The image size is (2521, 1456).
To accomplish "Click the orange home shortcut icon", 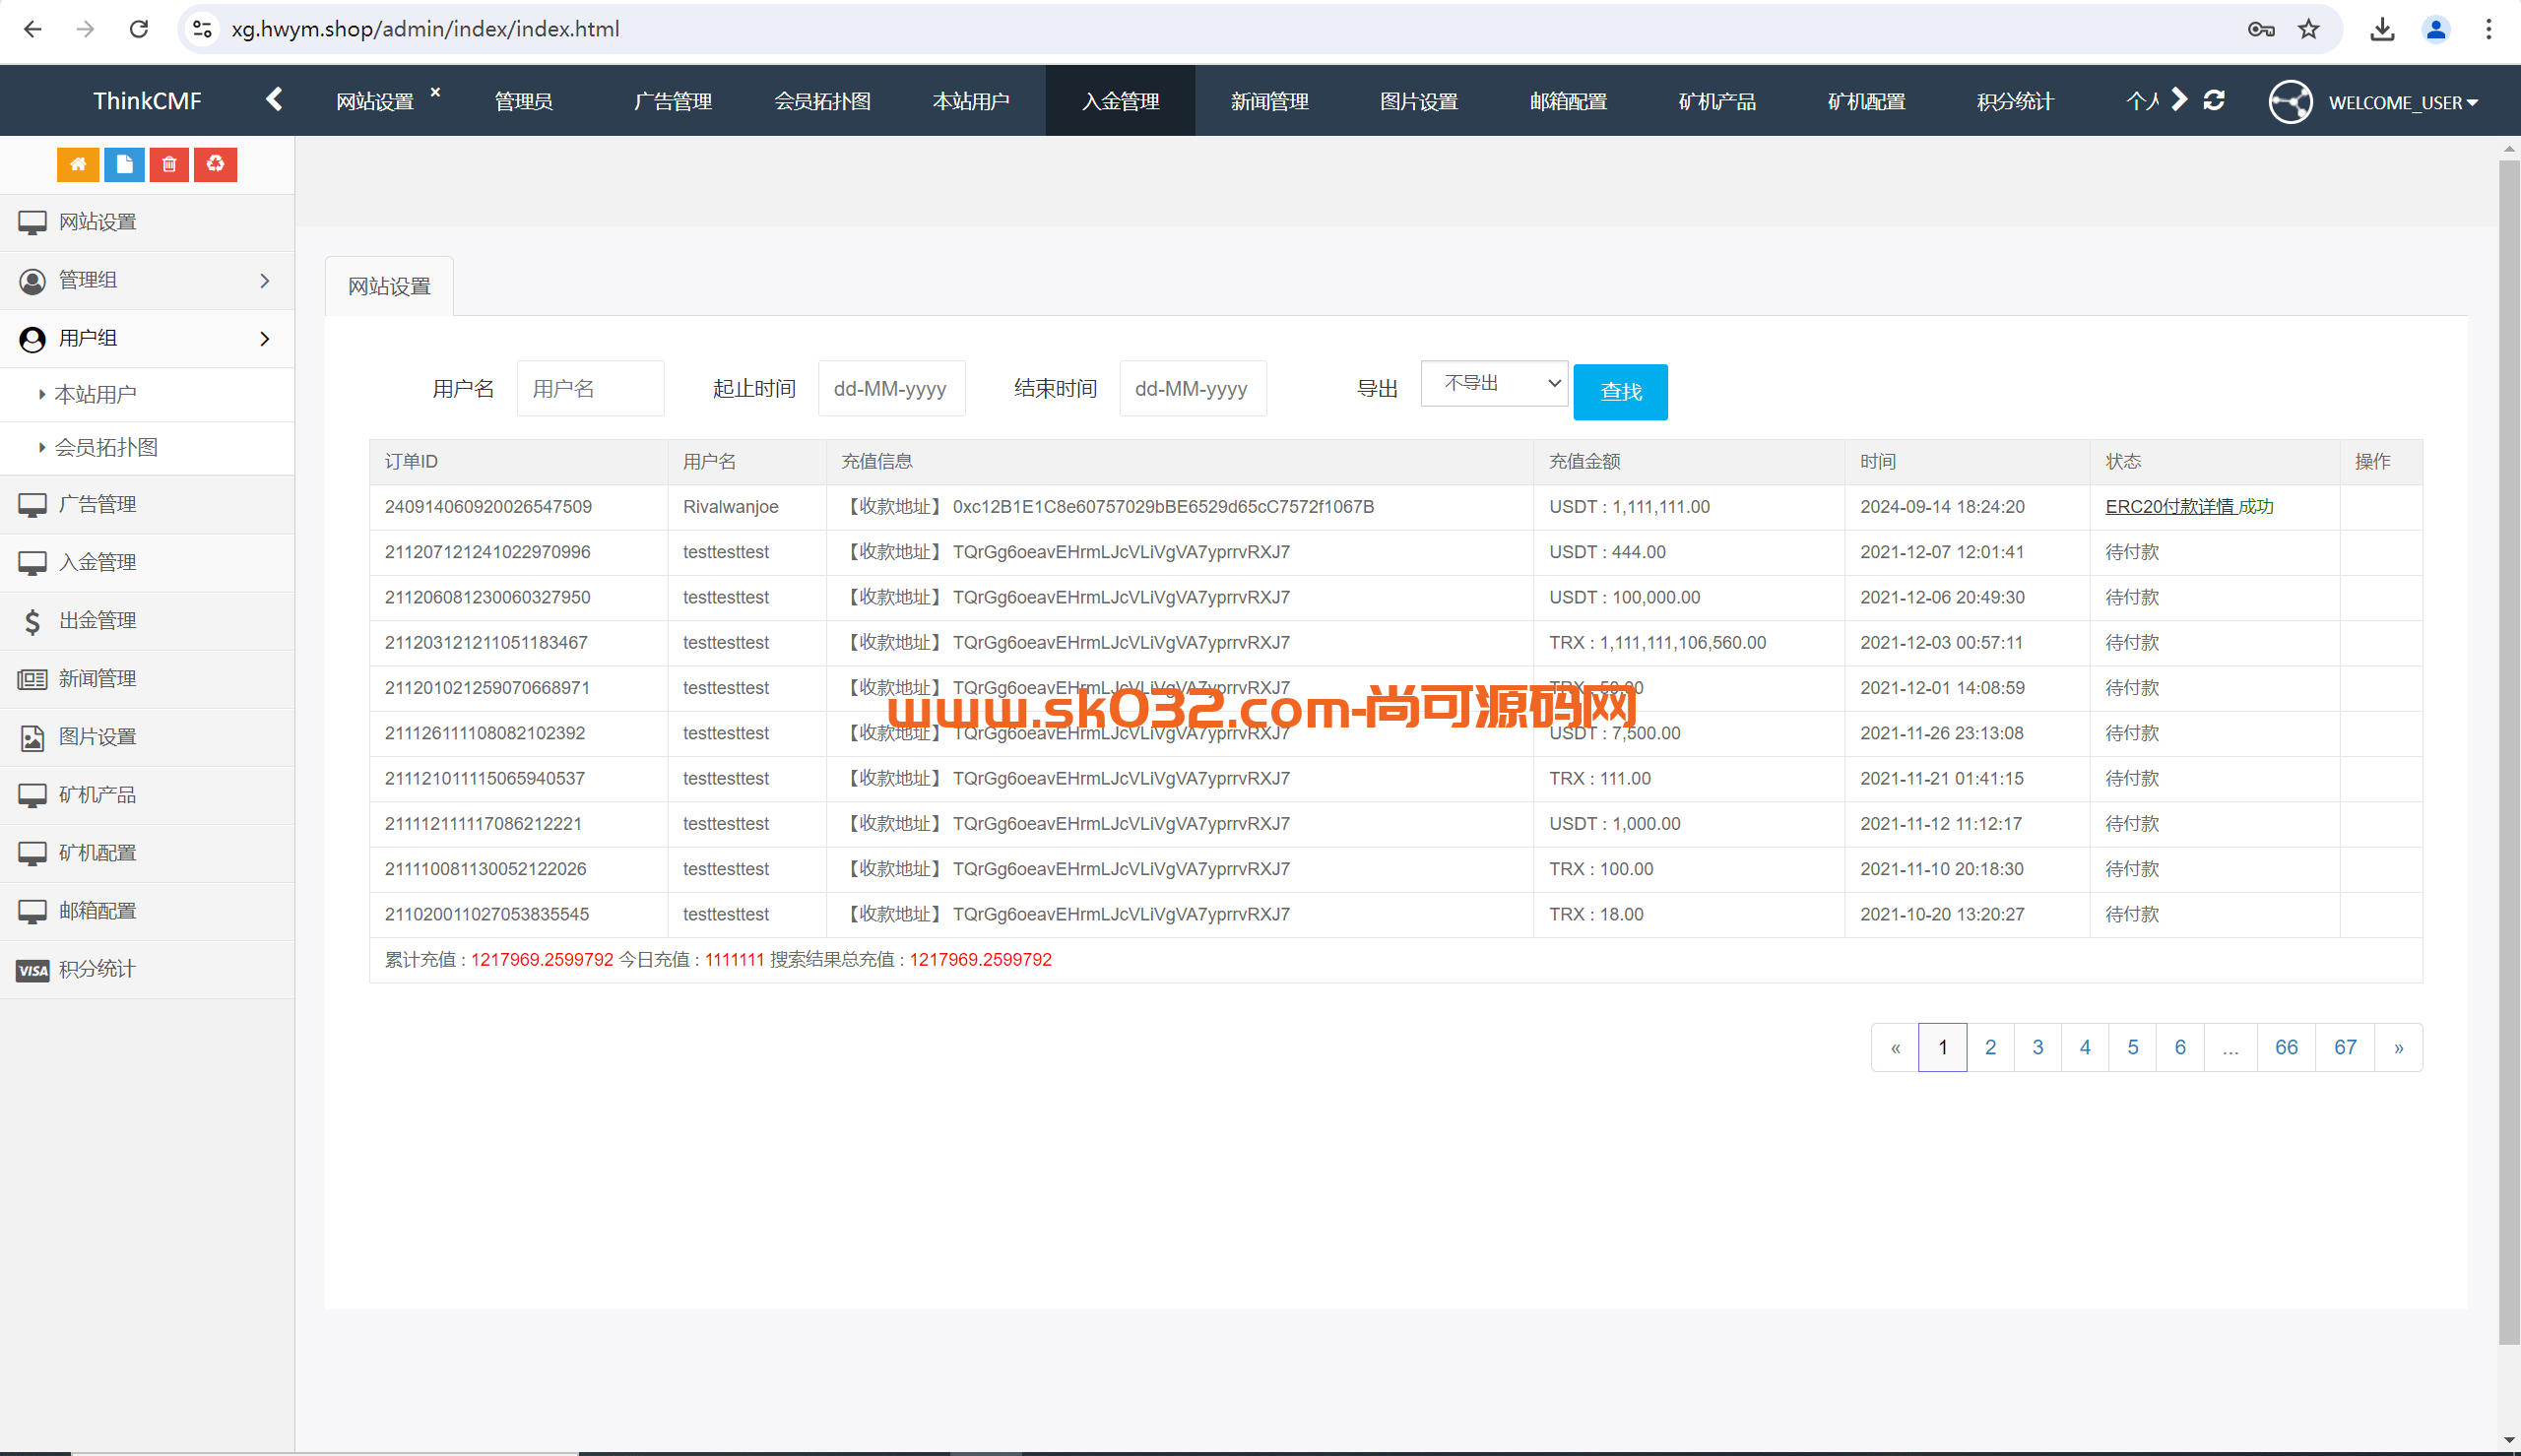I will 78,164.
